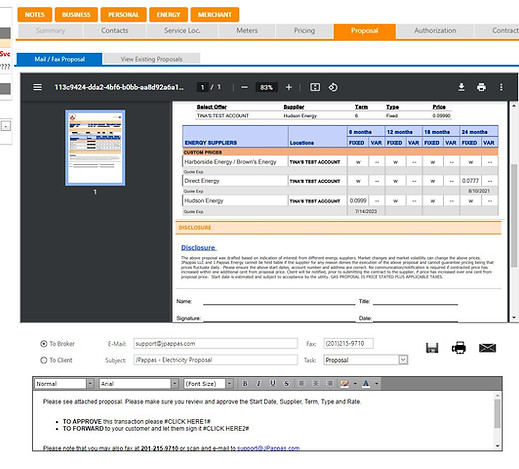The image size is (519, 469).
Task: Toggle underline formatting in email editor
Action: click(273, 384)
